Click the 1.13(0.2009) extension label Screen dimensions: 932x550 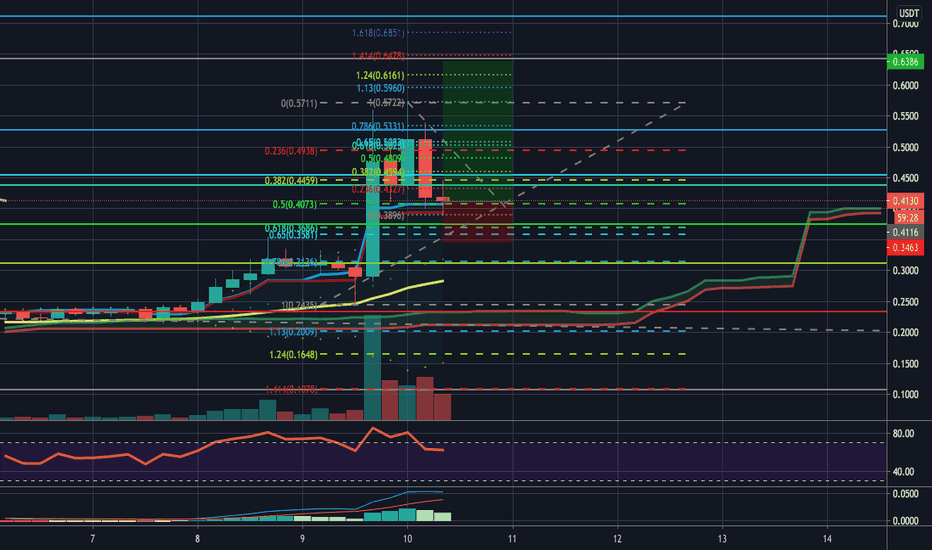pyautogui.click(x=293, y=332)
